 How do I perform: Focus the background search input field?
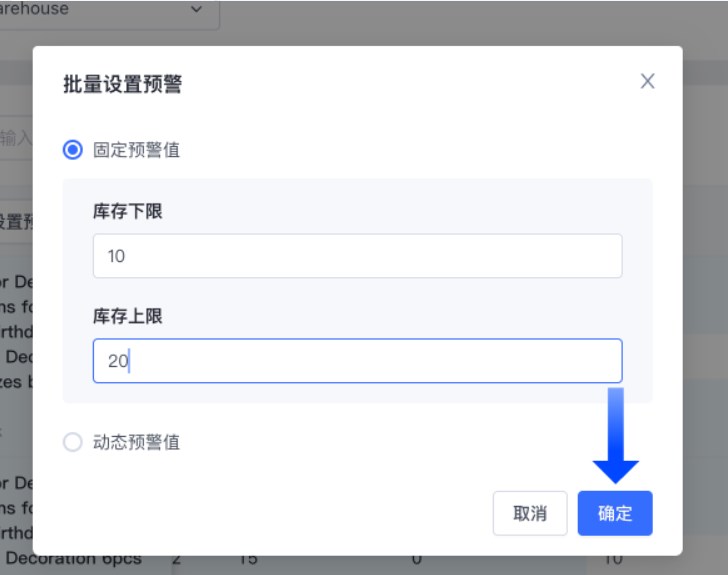pyautogui.click(x=16, y=138)
